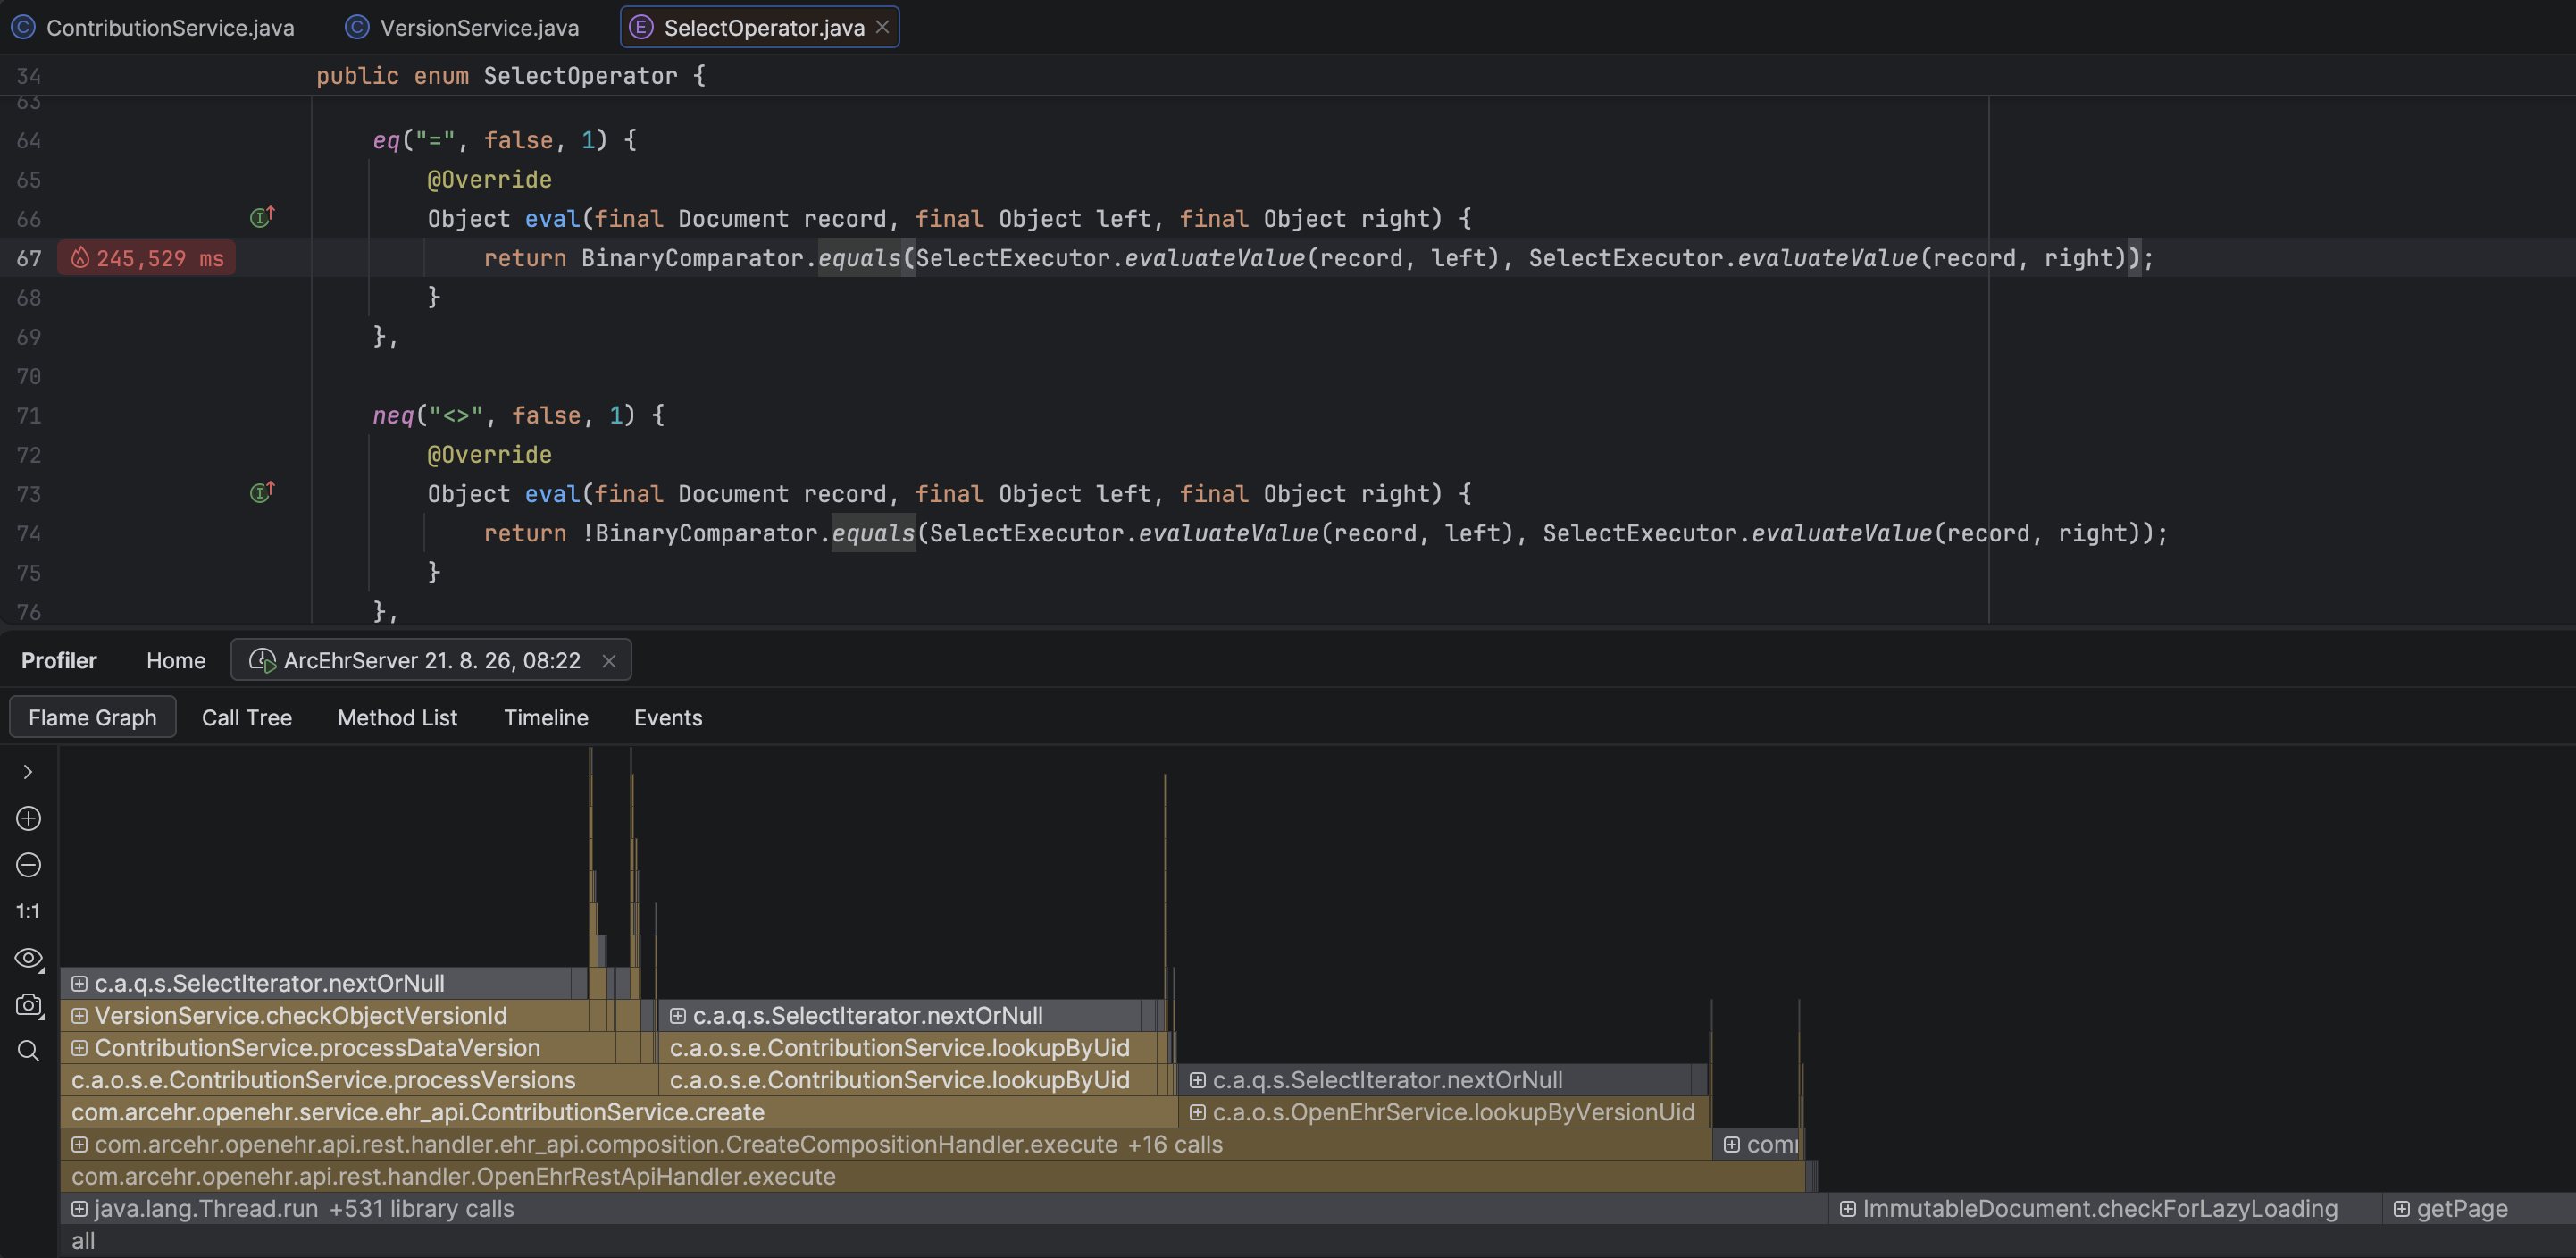
Task: Select ContributionService.create flame frame
Action: pyautogui.click(x=619, y=1112)
